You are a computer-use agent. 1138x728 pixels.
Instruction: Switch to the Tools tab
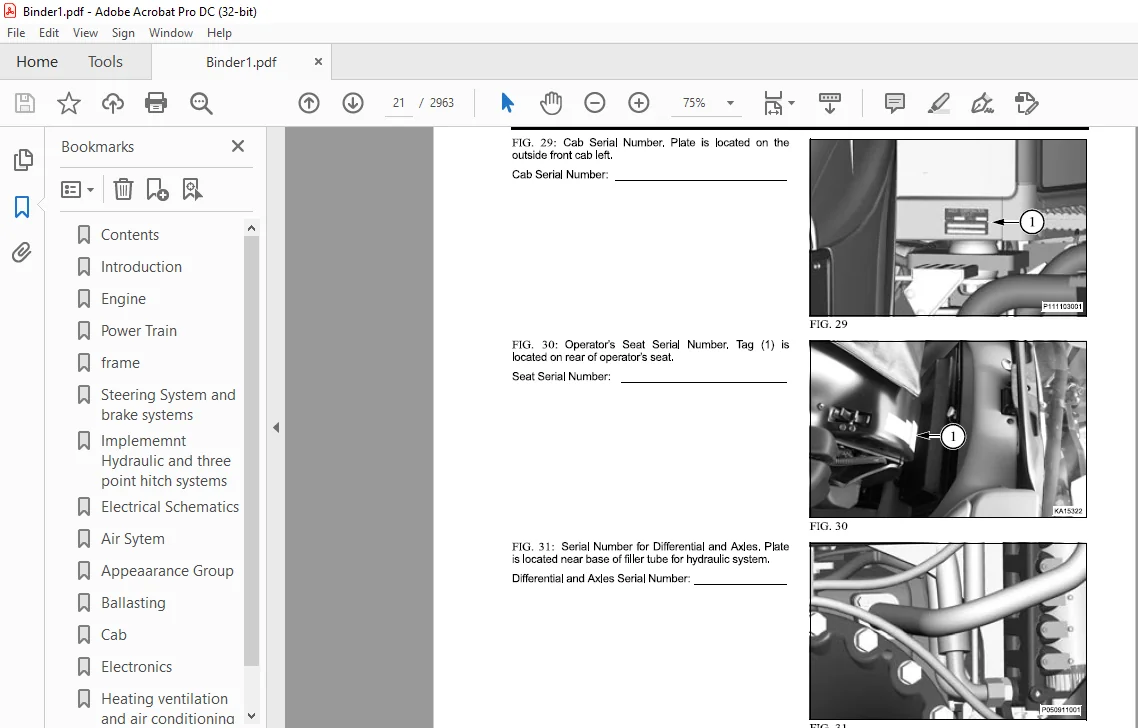tap(105, 62)
